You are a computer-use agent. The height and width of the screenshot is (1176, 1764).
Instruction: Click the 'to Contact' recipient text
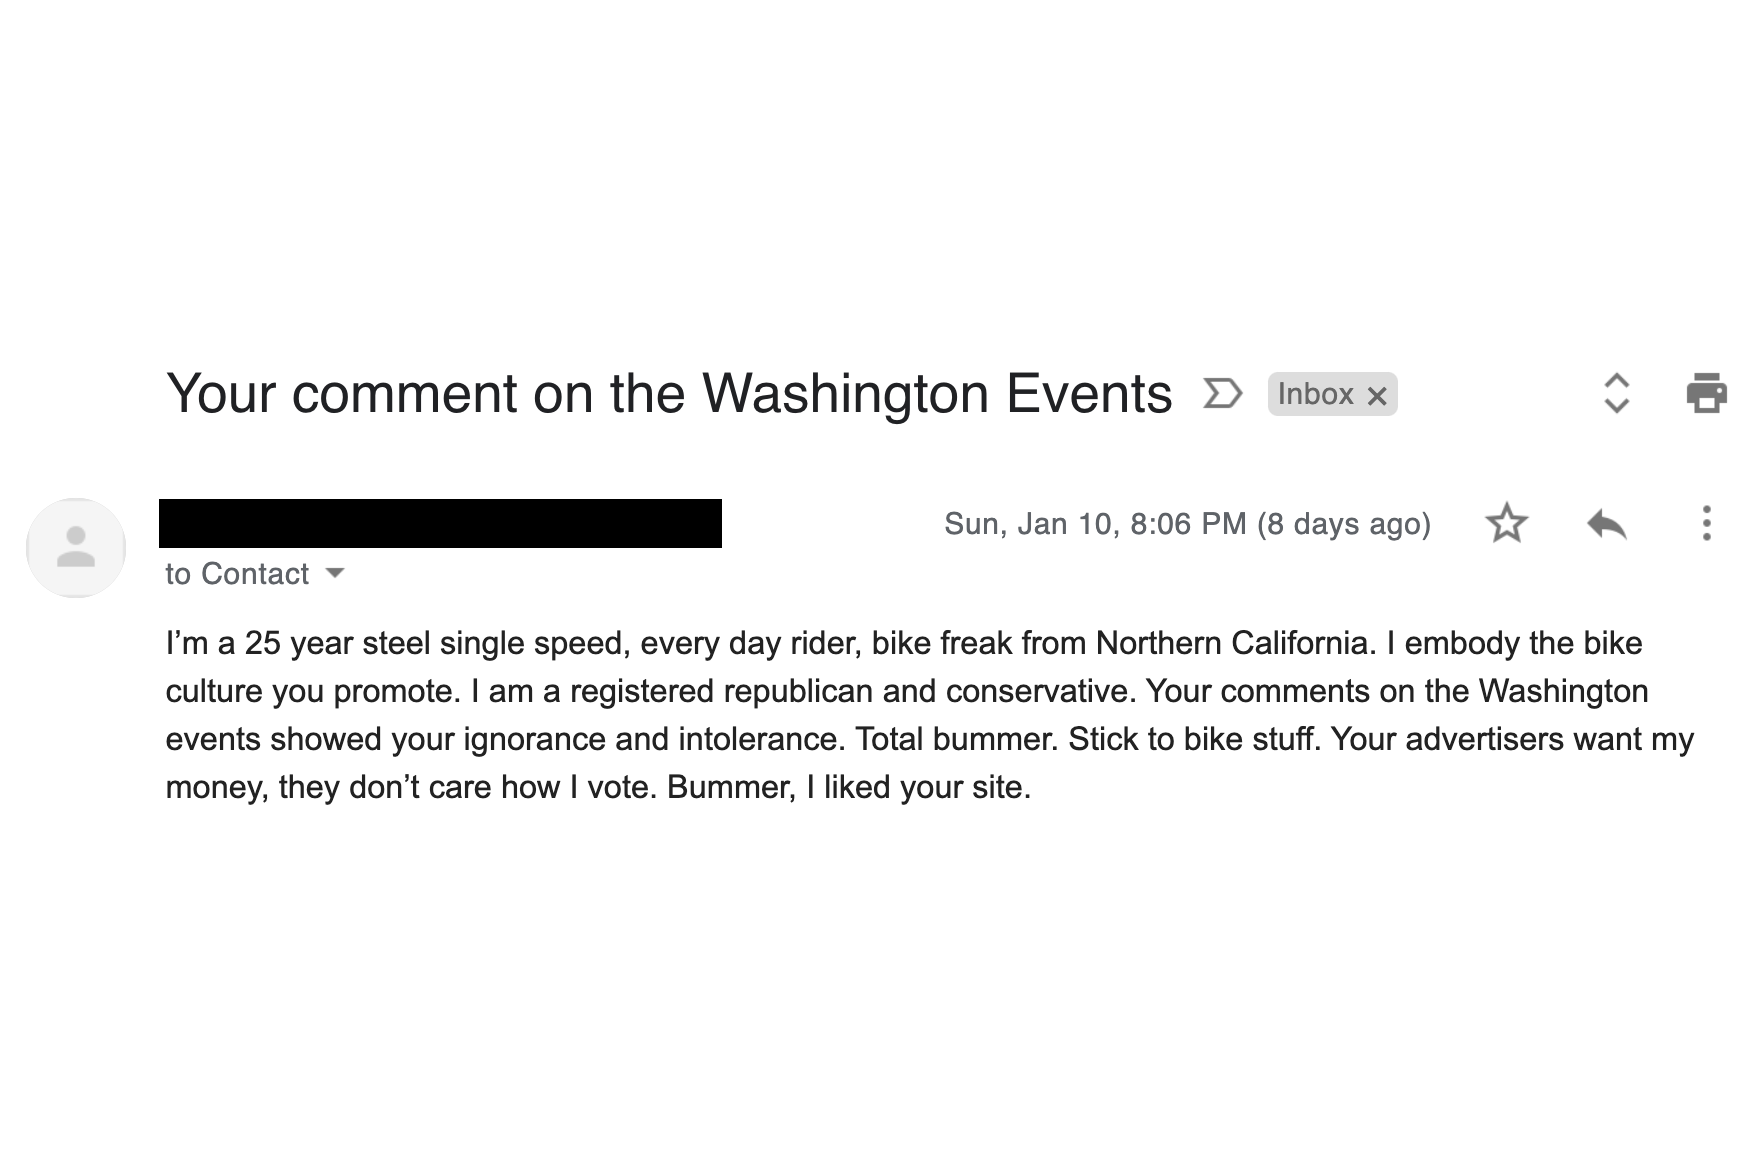click(x=237, y=574)
